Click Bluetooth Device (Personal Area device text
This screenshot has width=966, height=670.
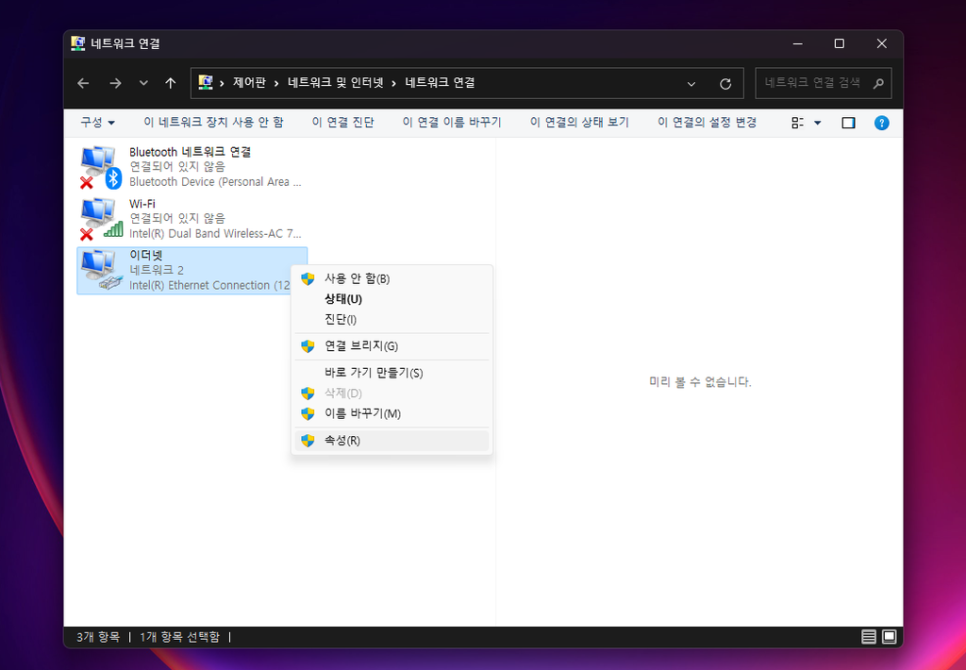point(215,182)
